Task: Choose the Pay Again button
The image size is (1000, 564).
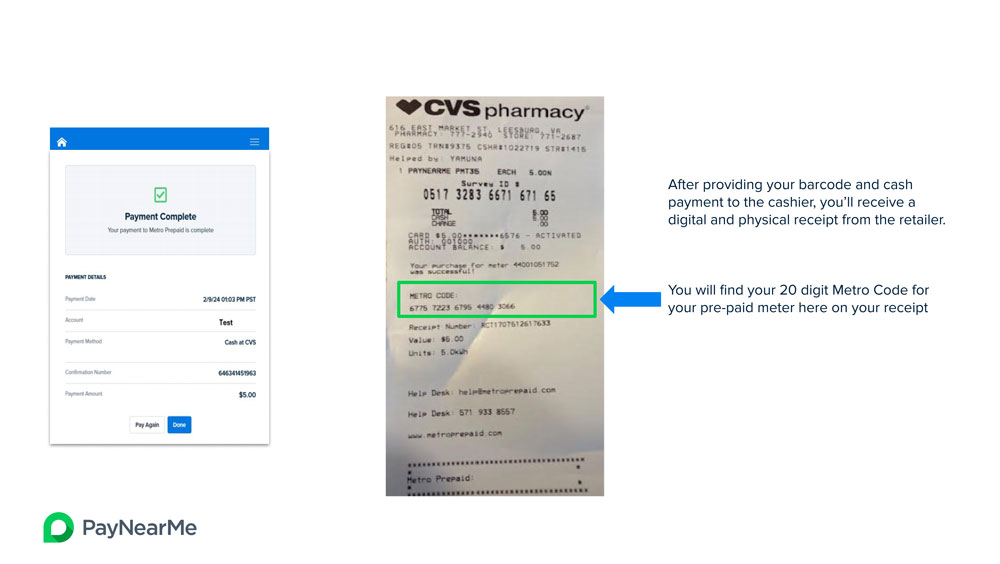Action: [147, 425]
